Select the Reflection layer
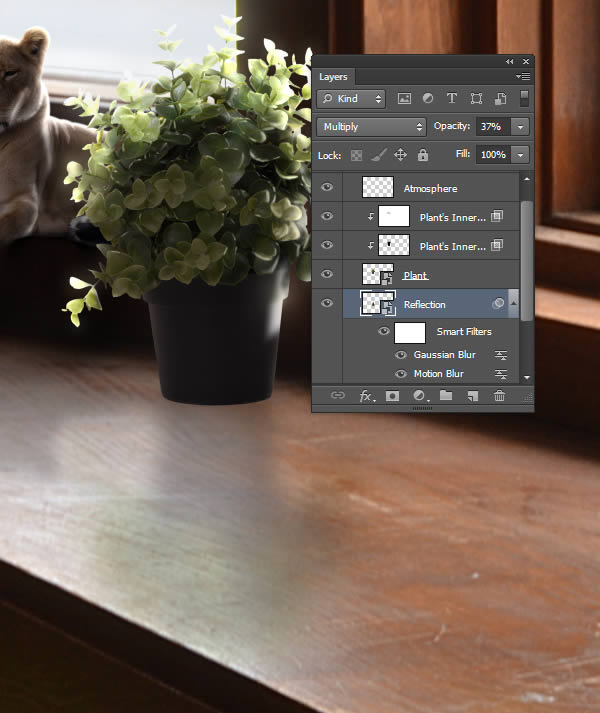Viewport: 600px width, 713px height. click(x=431, y=304)
